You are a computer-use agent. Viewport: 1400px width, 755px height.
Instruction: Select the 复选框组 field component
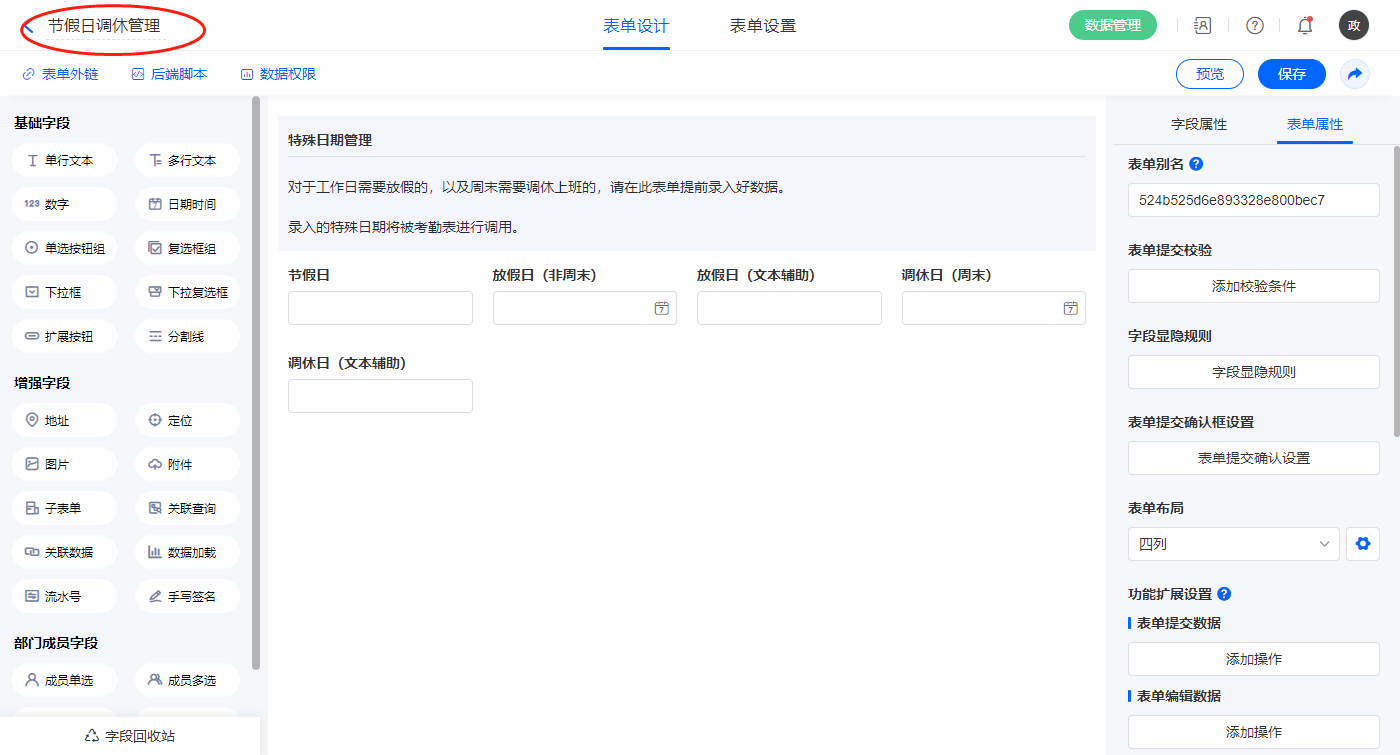tap(187, 249)
